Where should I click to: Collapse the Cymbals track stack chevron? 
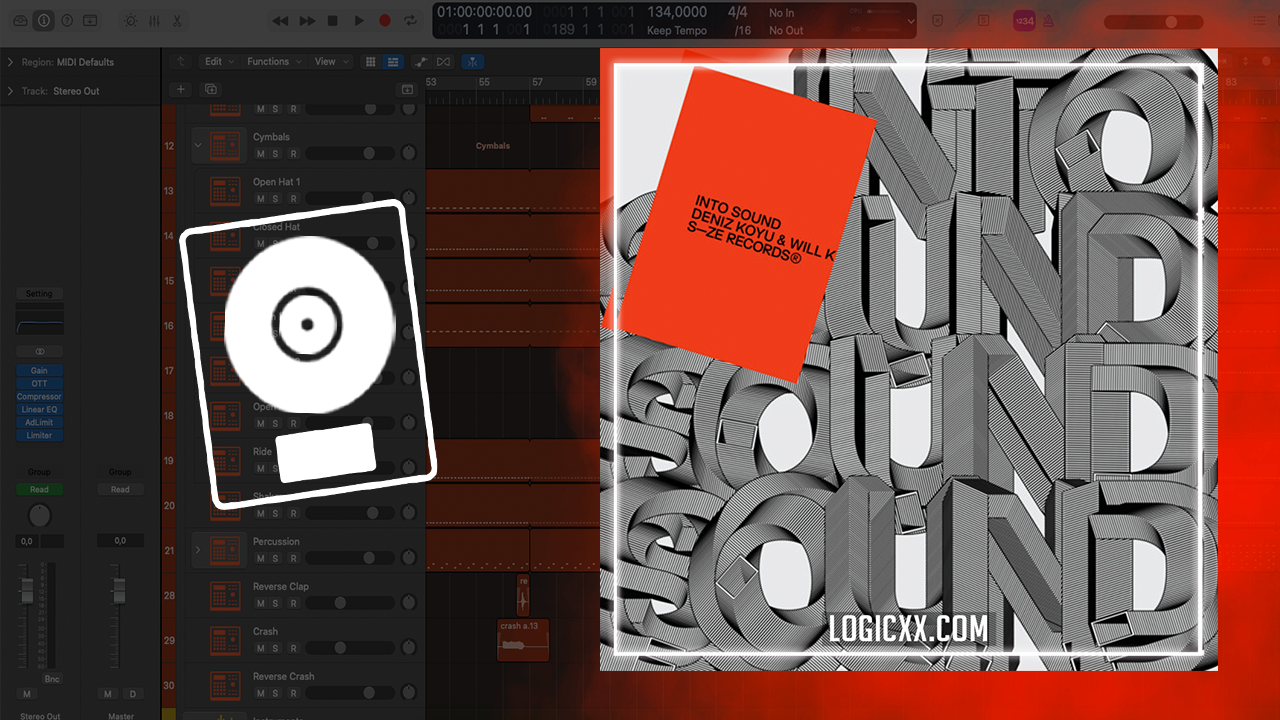(197, 146)
